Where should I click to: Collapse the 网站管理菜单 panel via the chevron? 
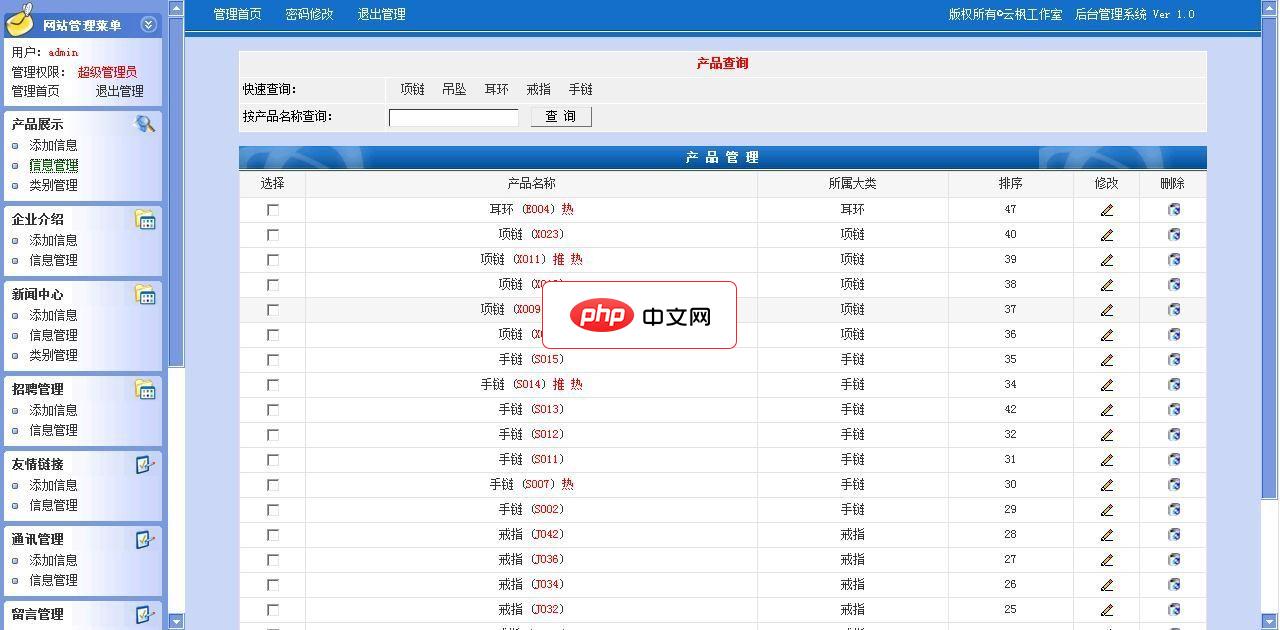point(148,23)
